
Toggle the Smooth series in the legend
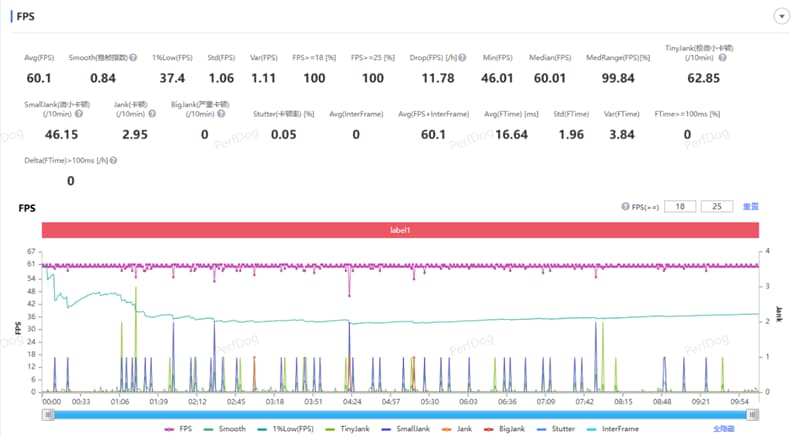[225, 429]
